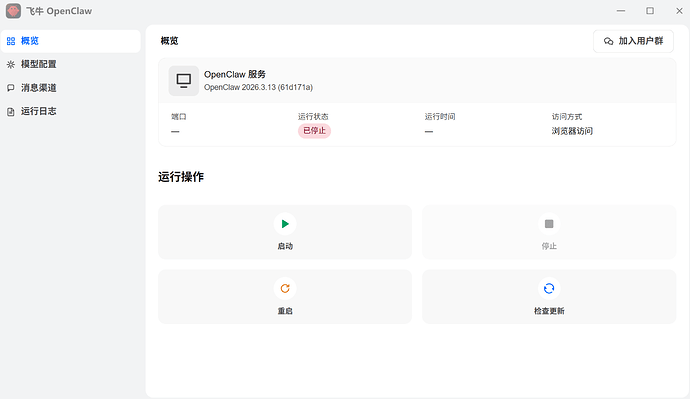690x399 pixels.
Task: Open the 消息渠道 sidebar item
Action: (71, 88)
